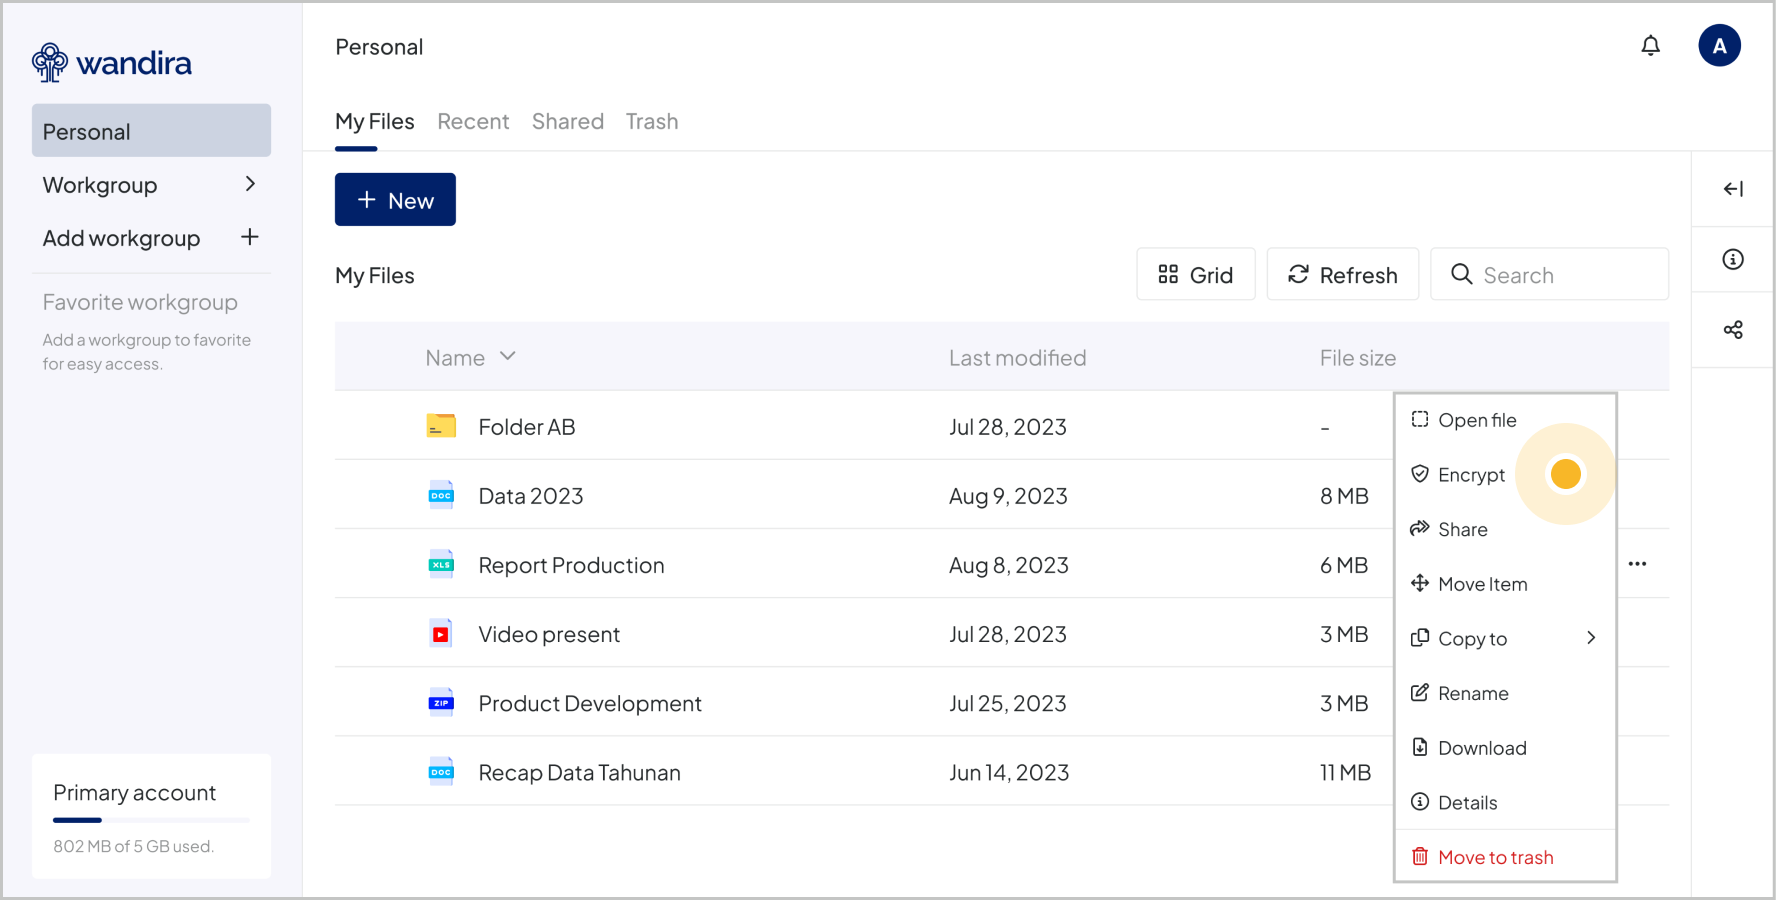Expand the Workgroup sidebar item
1776x900 pixels.
[250, 184]
